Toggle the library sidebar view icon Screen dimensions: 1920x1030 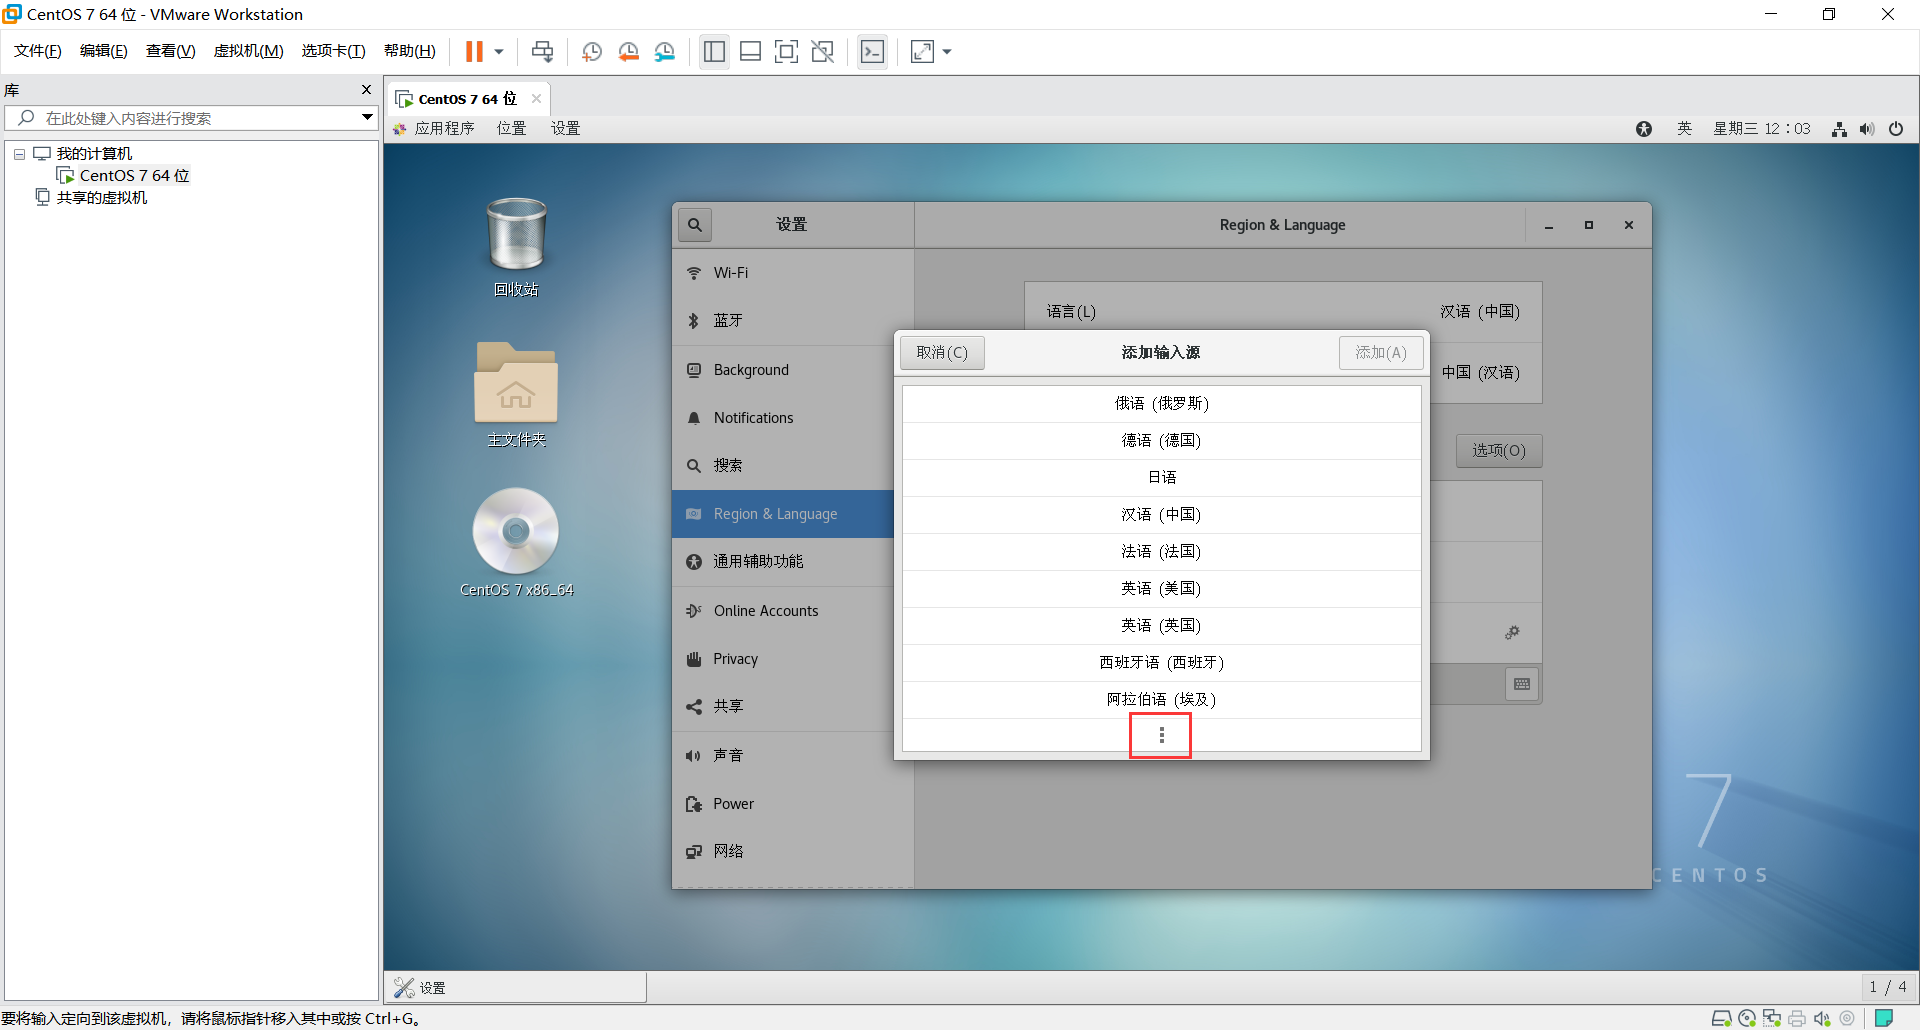pyautogui.click(x=714, y=52)
